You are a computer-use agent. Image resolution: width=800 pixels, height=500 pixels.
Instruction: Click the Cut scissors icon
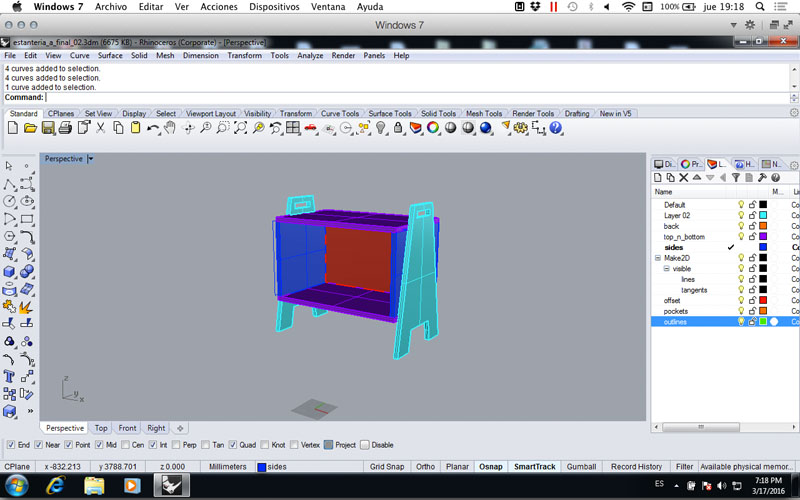[x=101, y=128]
